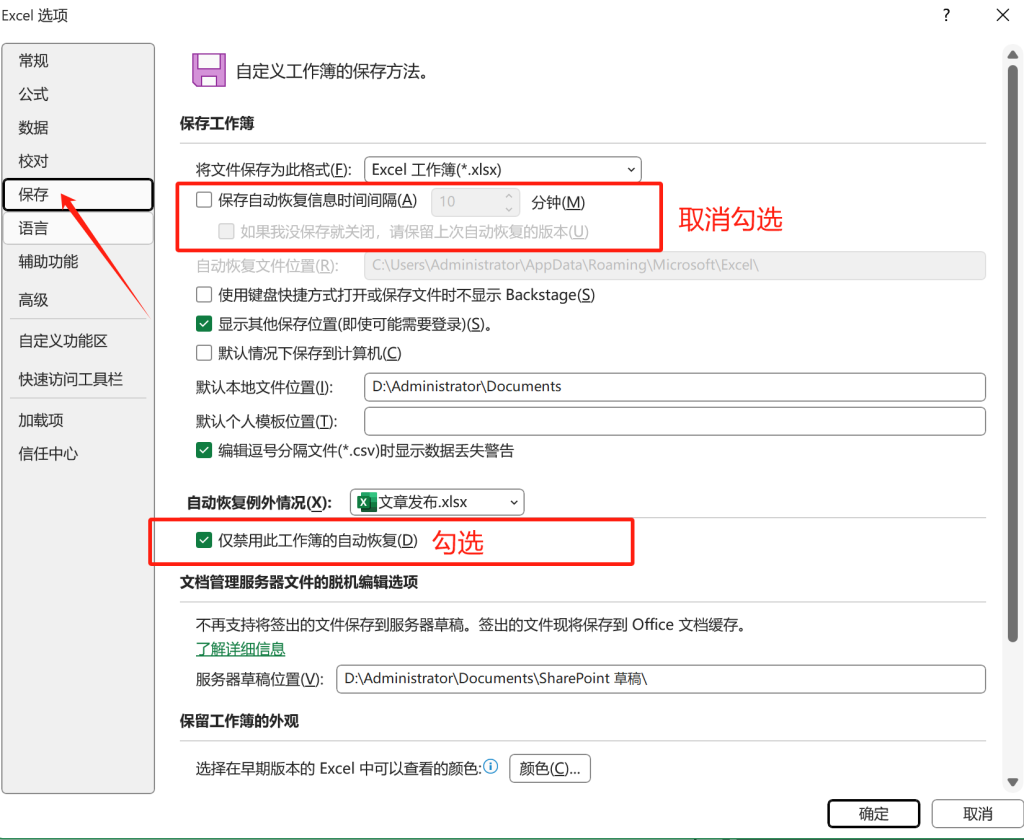Image resolution: width=1024 pixels, height=840 pixels.
Task: Click the scrollbar up arrow
Action: (1013, 54)
